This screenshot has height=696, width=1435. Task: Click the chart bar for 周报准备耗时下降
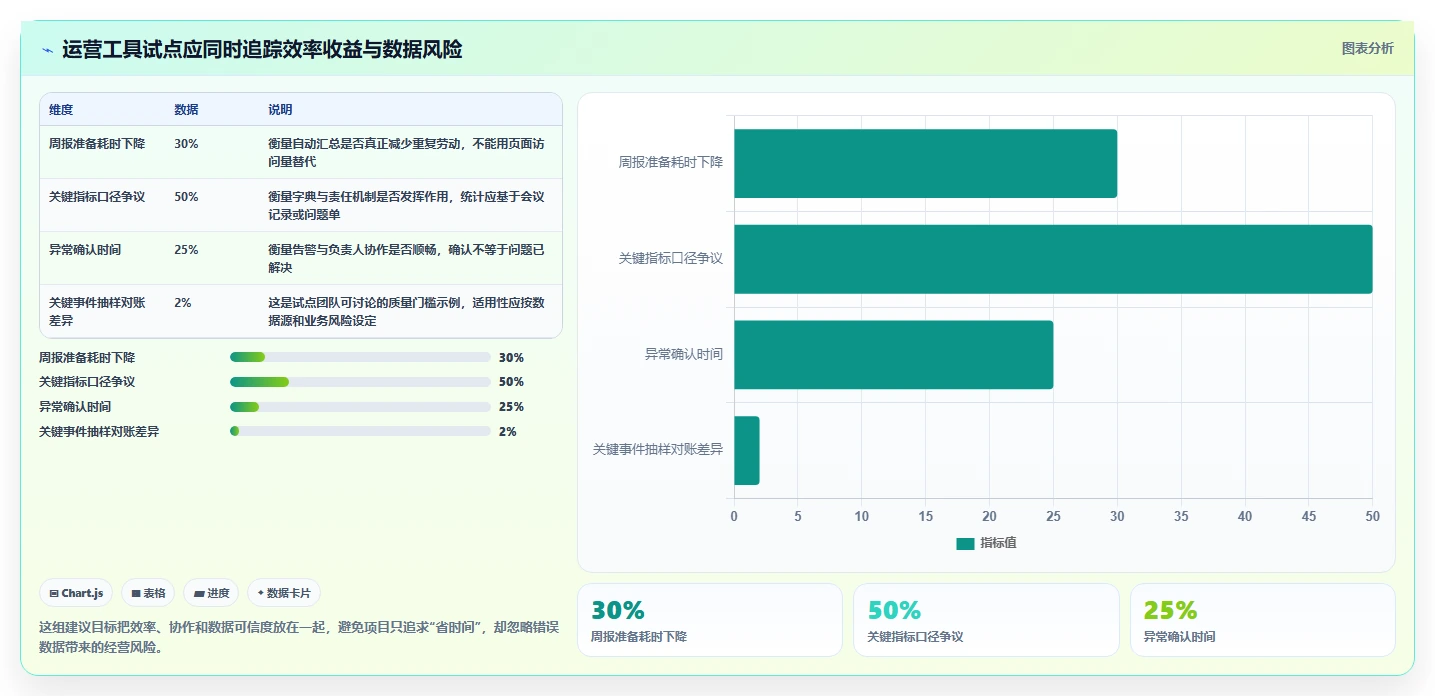point(925,163)
